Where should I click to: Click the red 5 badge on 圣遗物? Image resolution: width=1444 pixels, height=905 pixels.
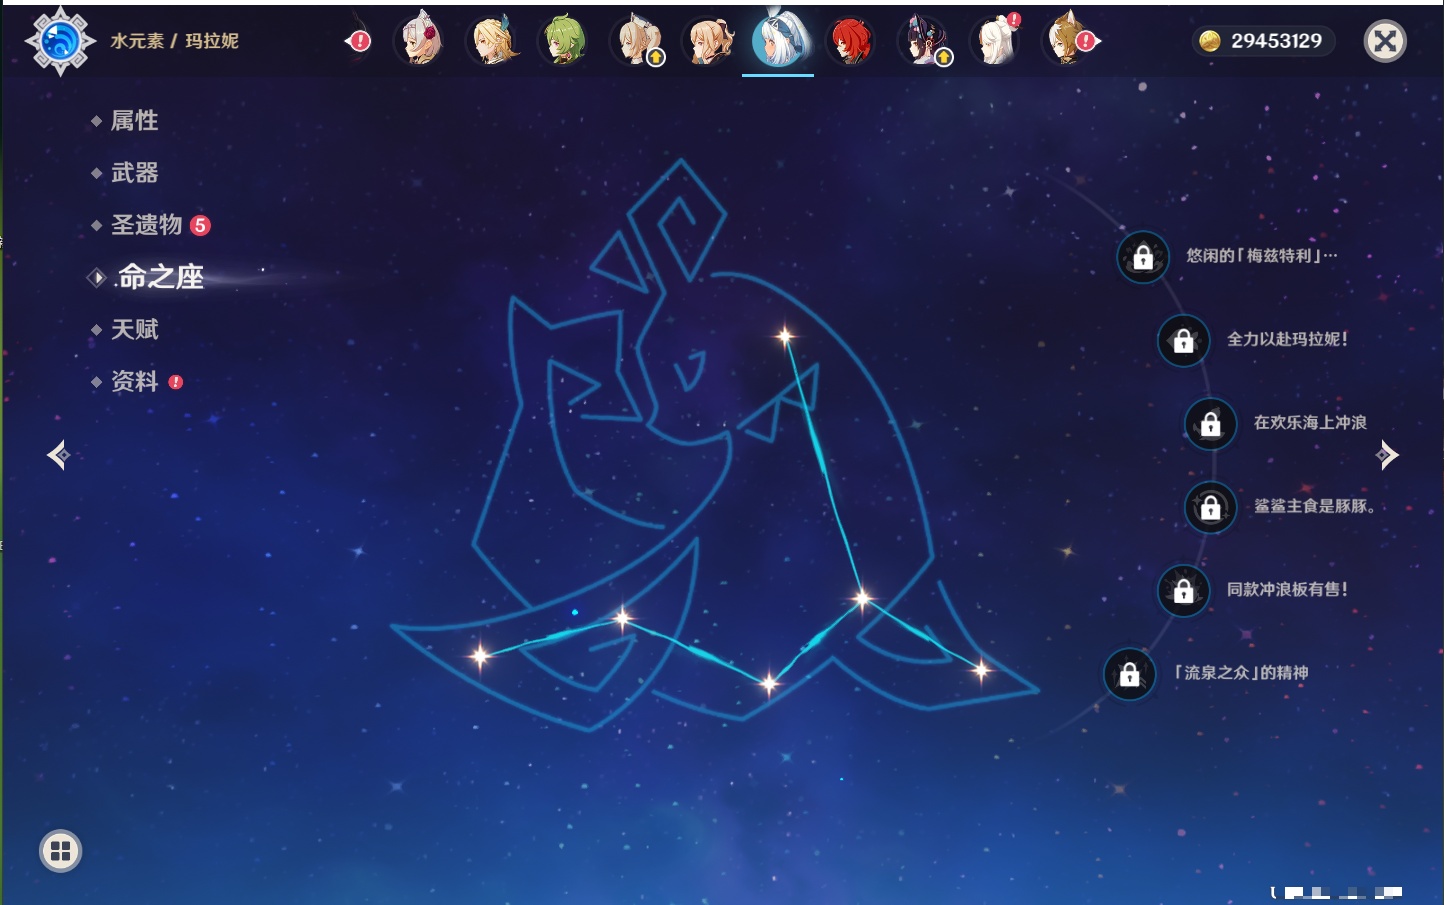click(x=200, y=225)
